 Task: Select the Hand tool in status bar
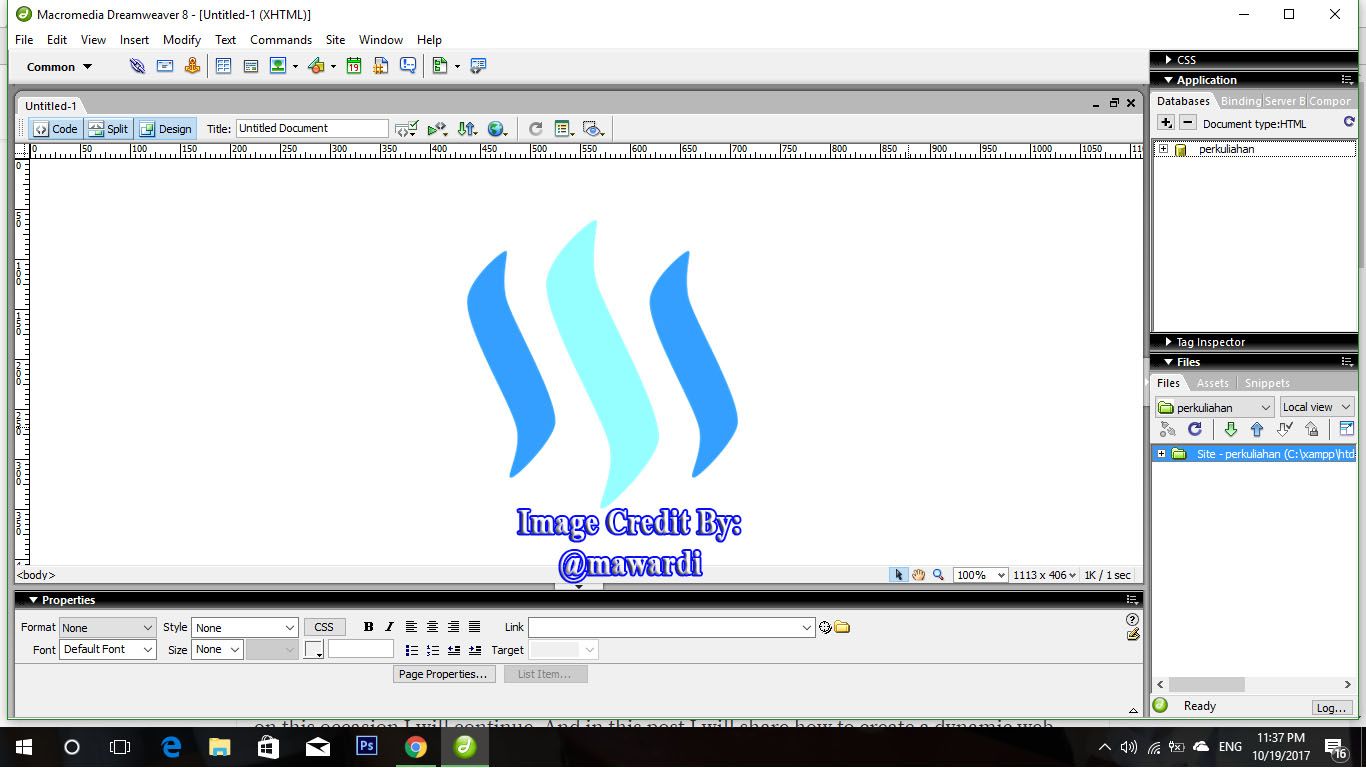coord(918,575)
